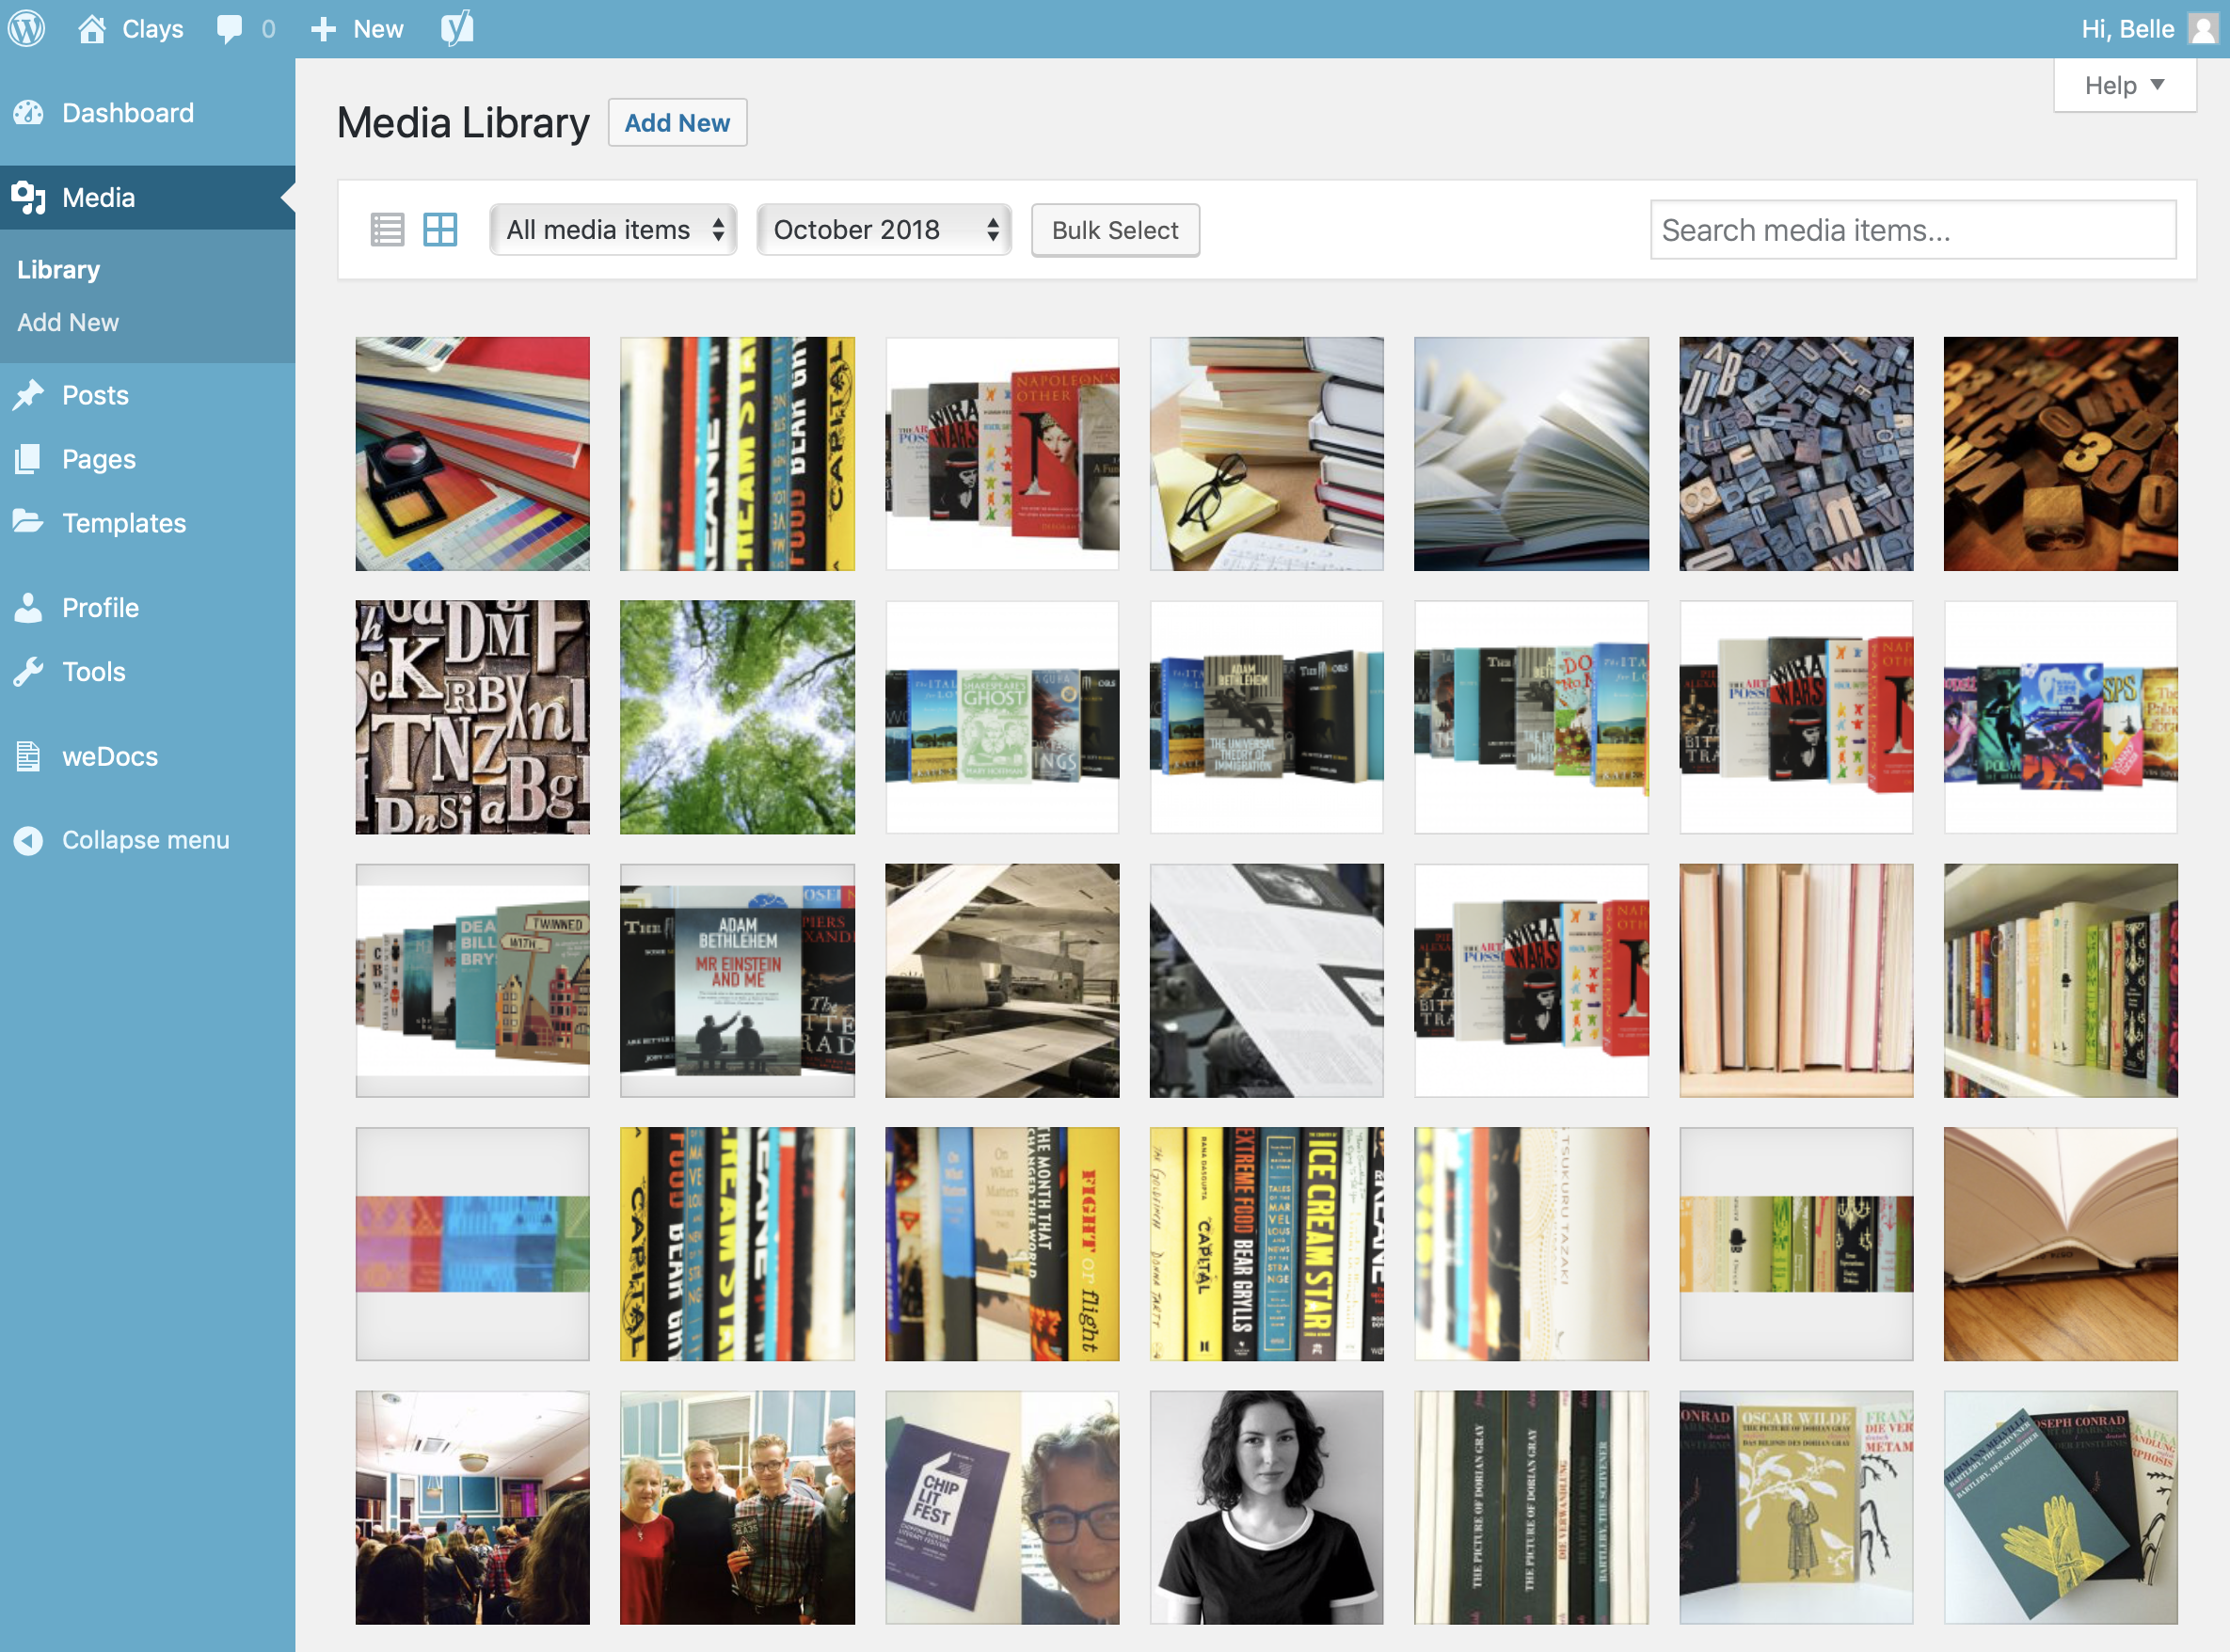Click the Search media items field
The height and width of the screenshot is (1652, 2230).
1913,230
